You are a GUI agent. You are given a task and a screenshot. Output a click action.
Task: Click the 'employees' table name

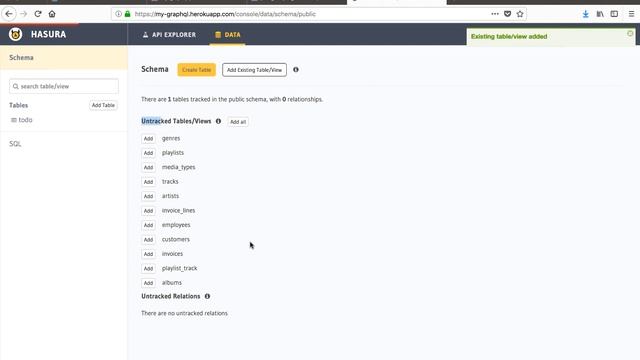tap(176, 225)
